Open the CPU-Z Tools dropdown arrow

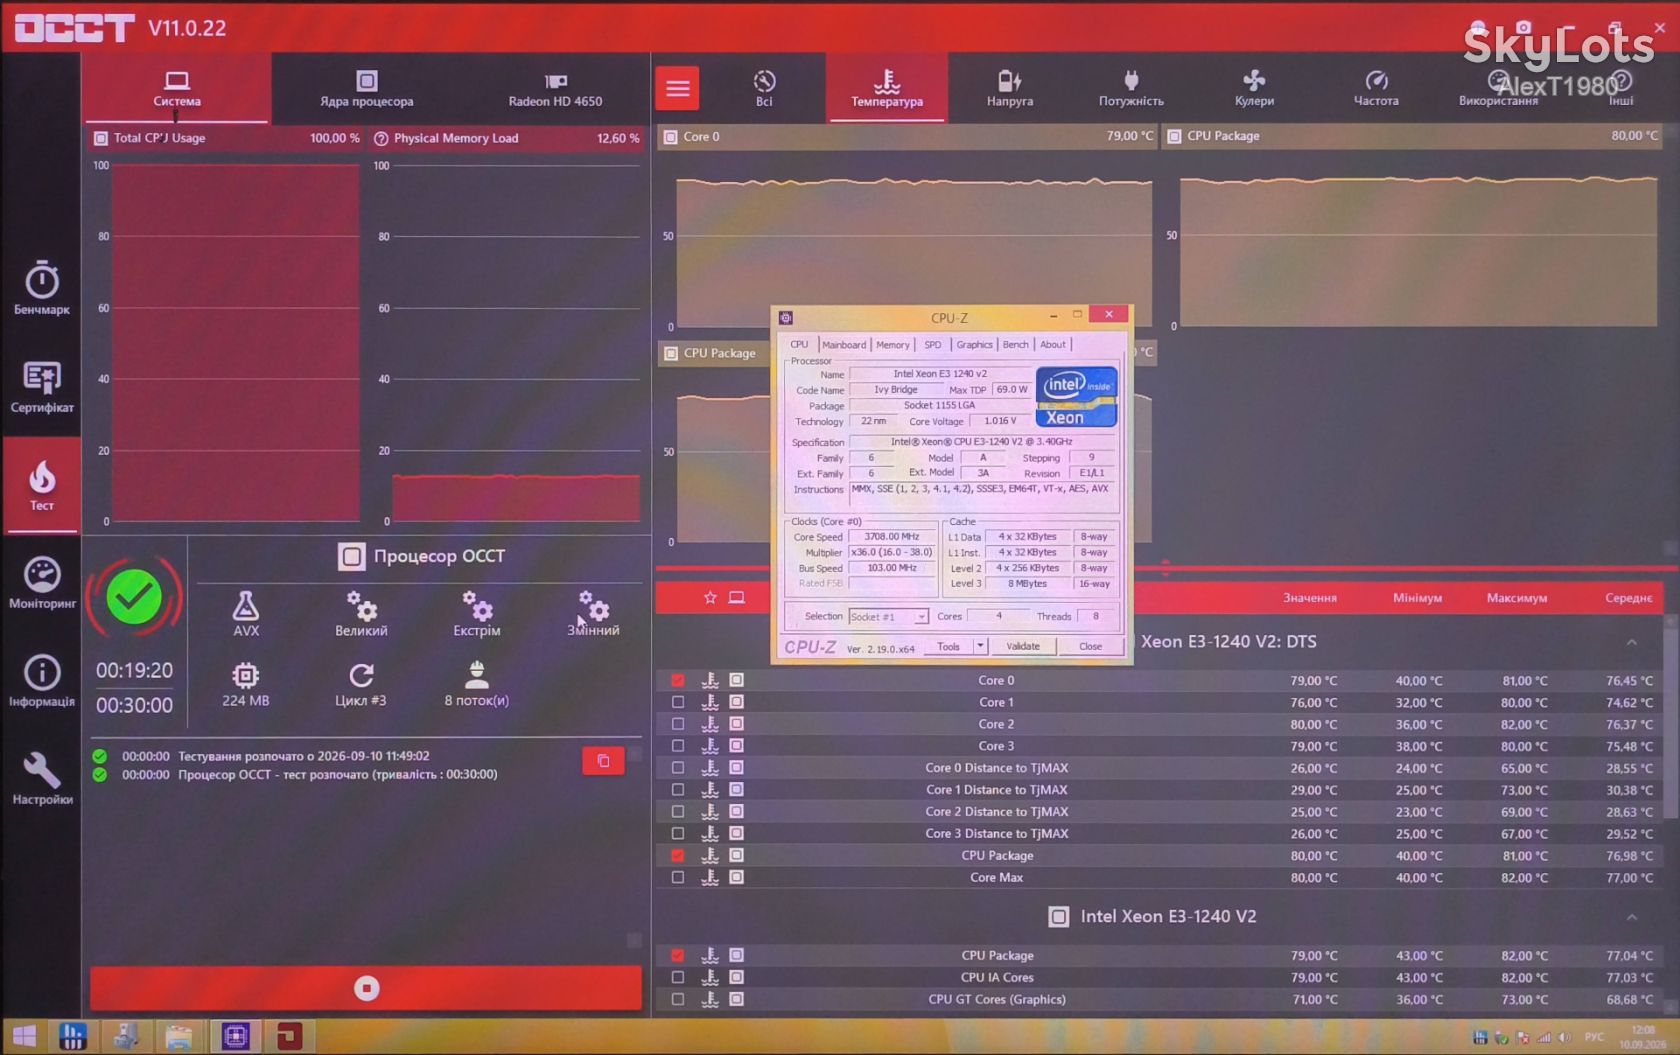point(981,646)
